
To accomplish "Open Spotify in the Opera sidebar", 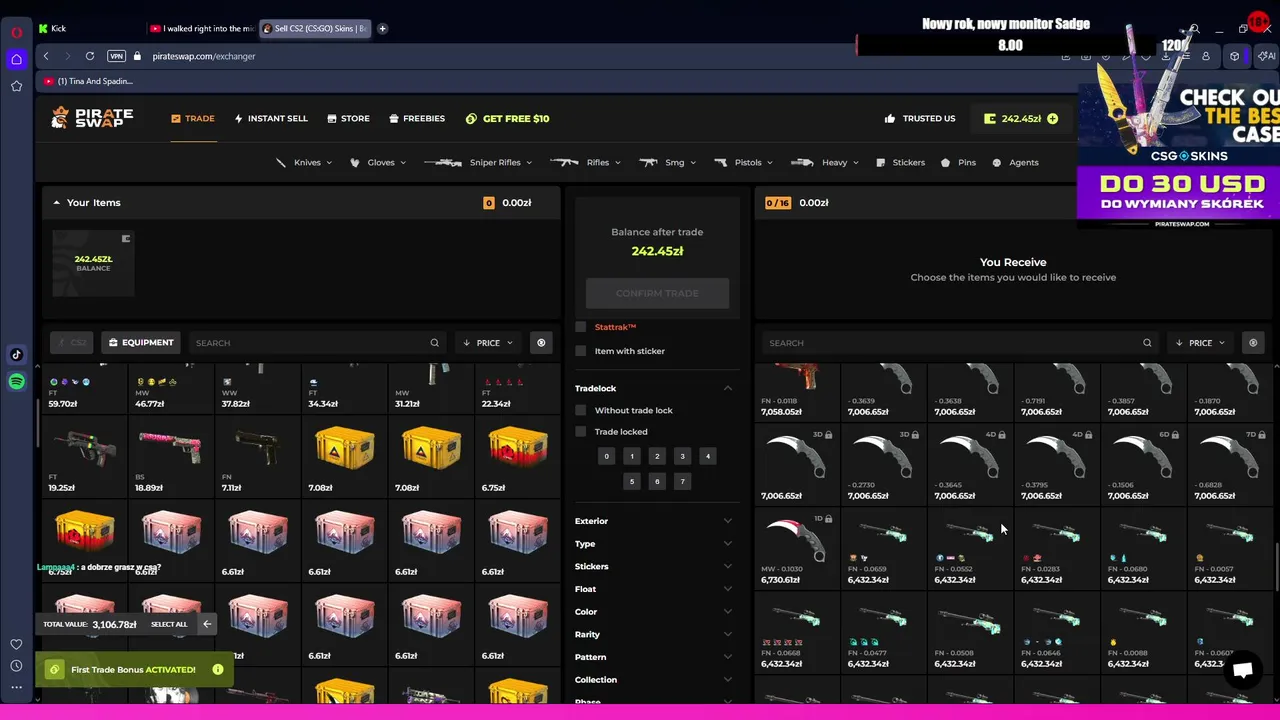I will click(16, 382).
